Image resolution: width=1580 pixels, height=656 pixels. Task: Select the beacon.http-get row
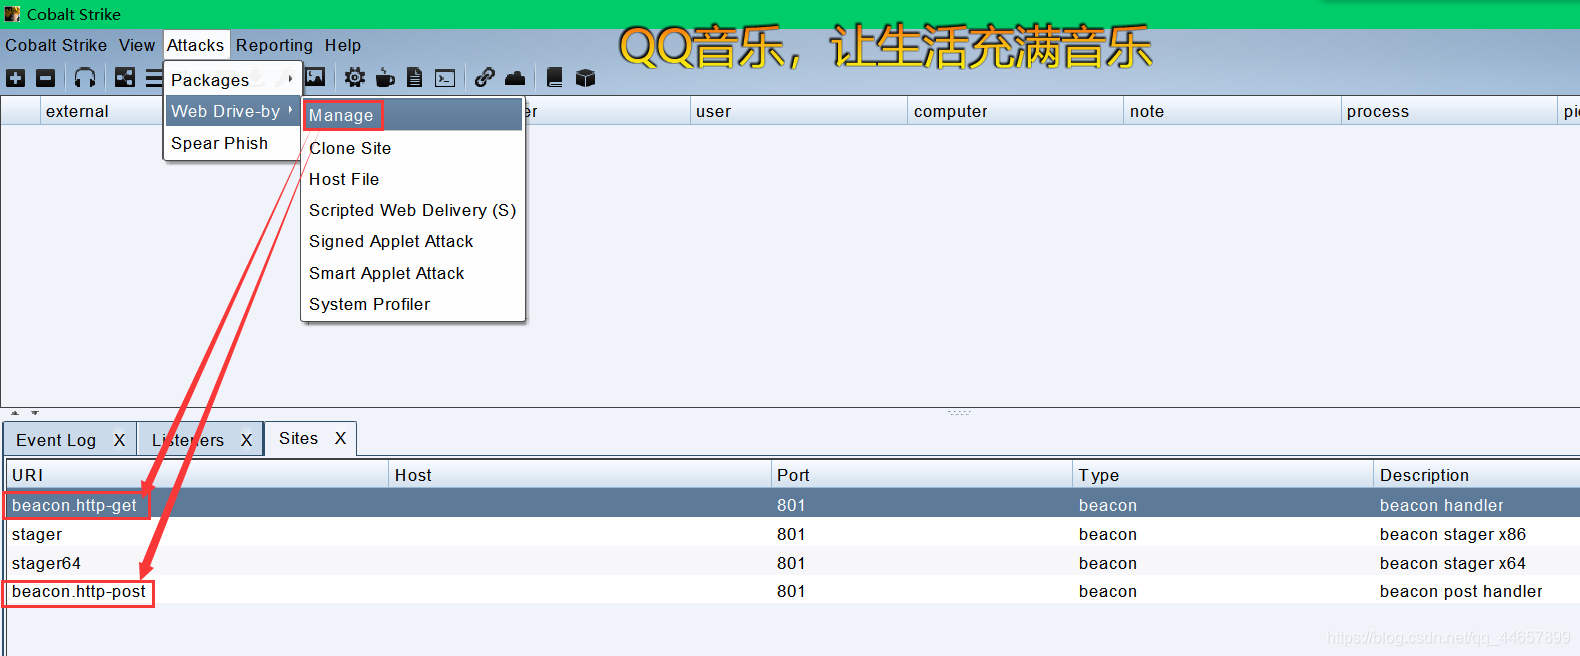tap(793, 505)
